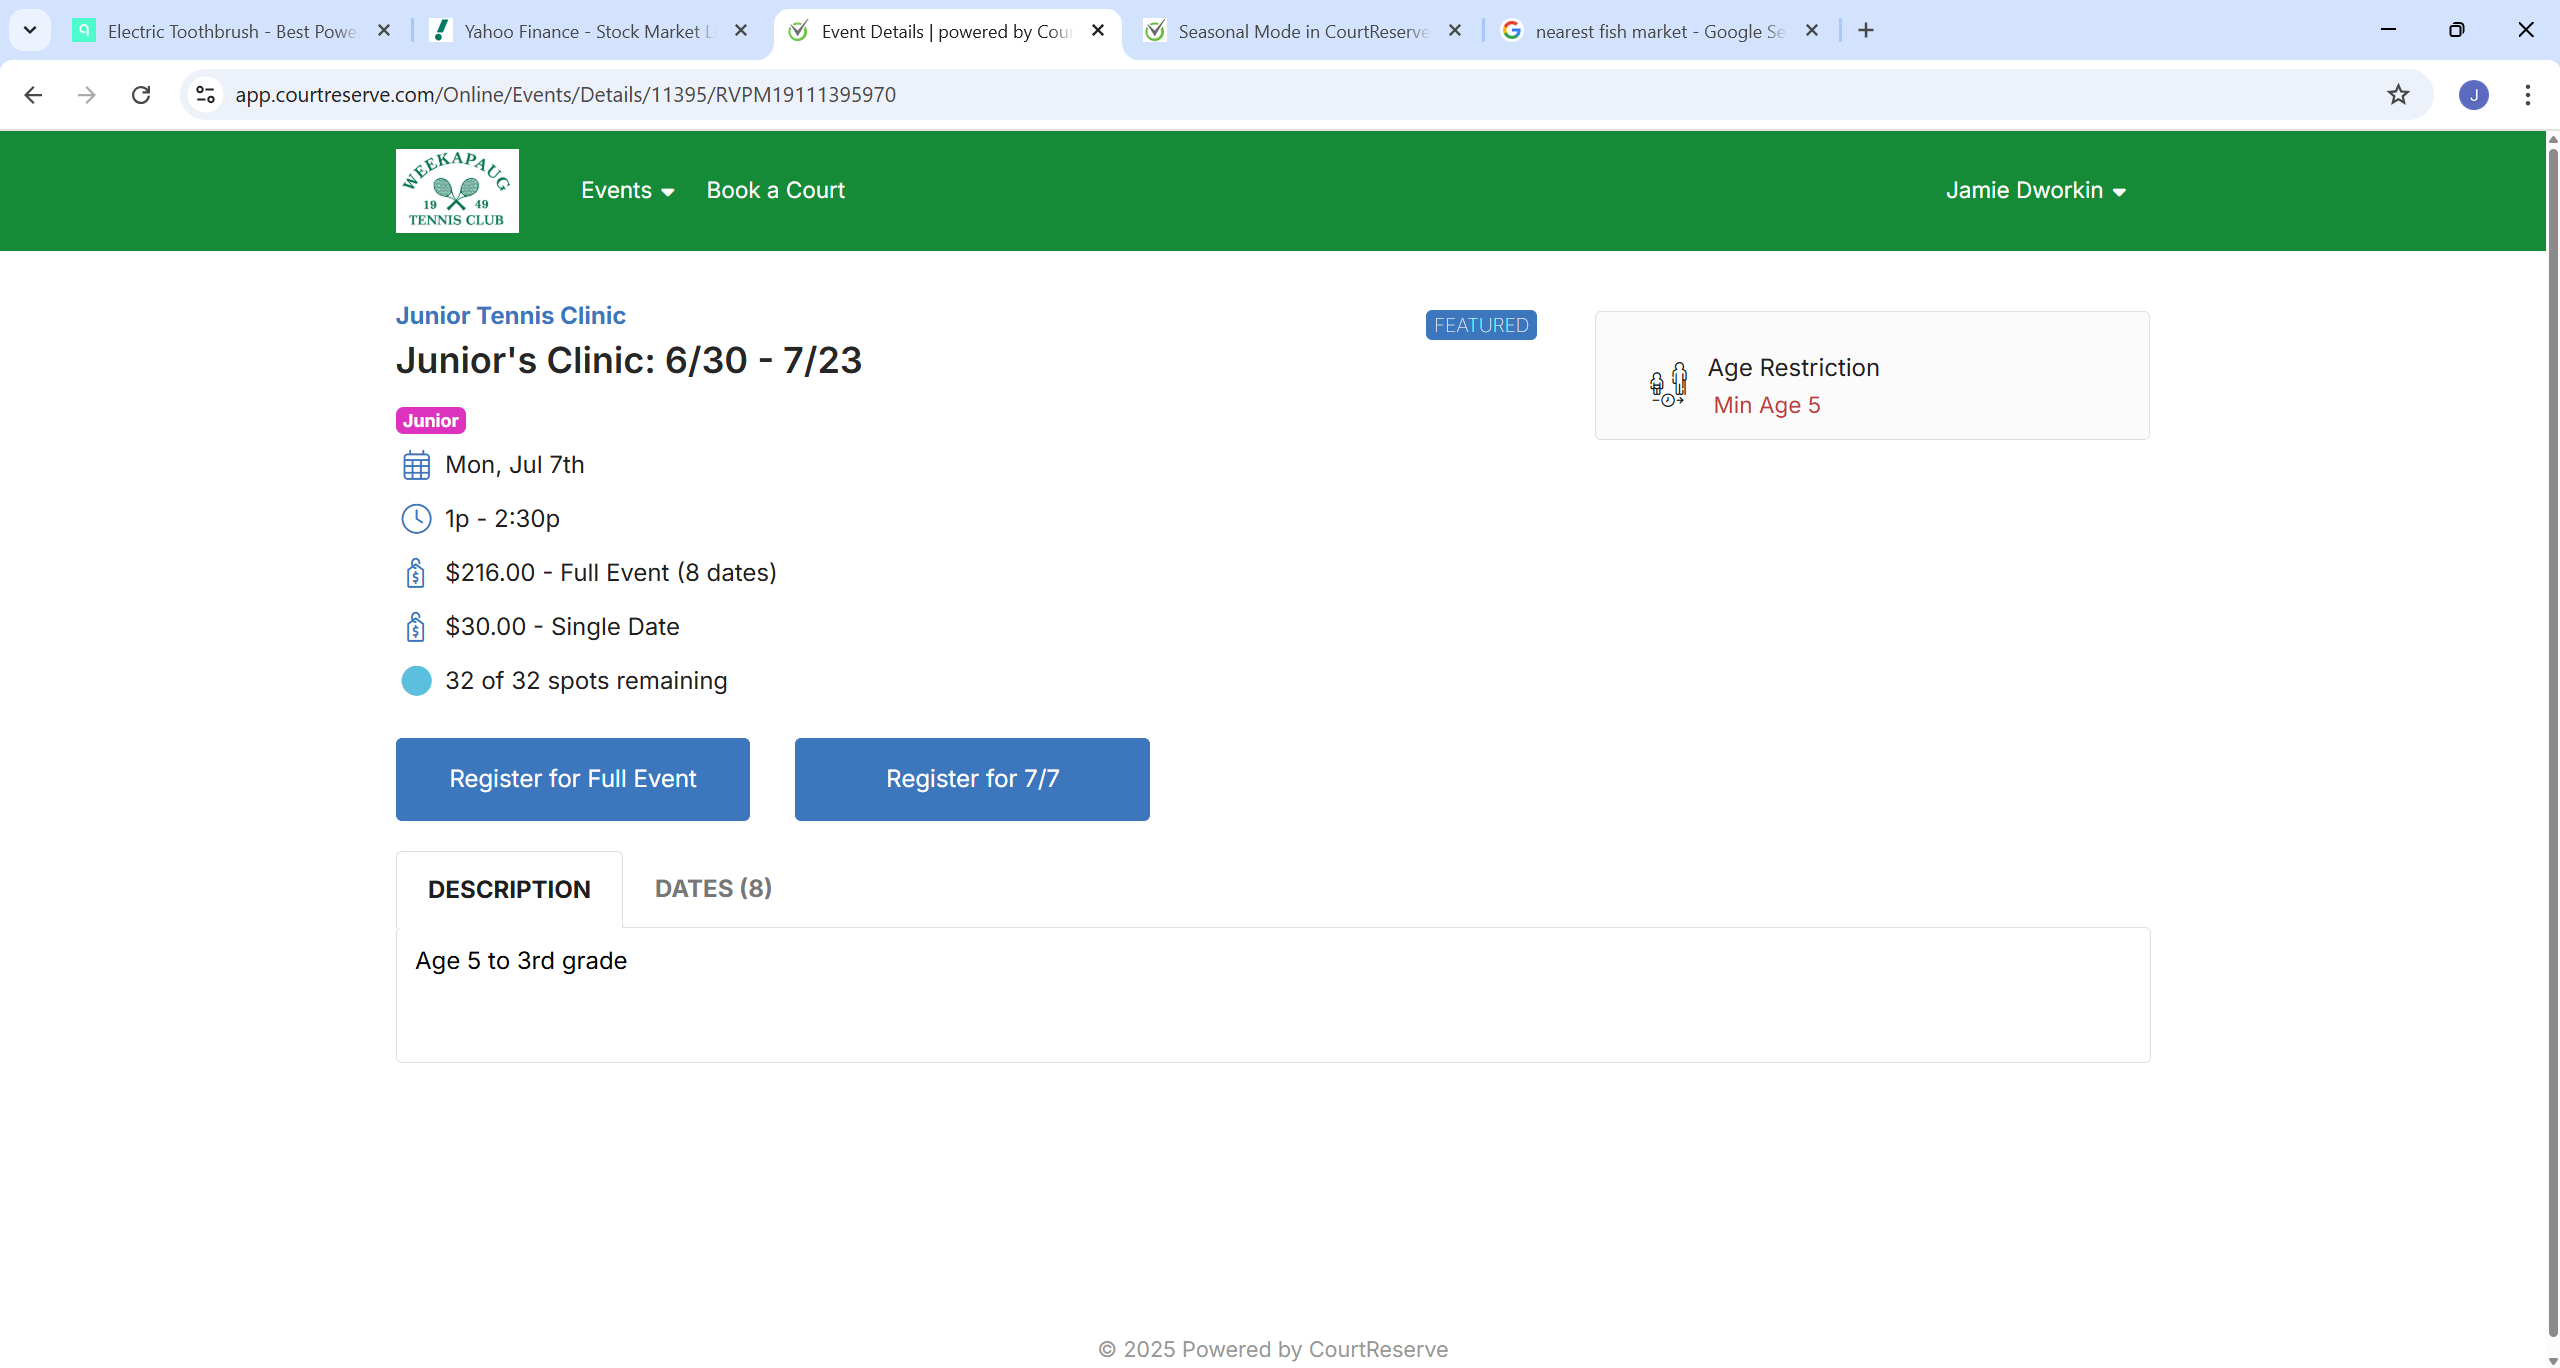Close the Yahoo Finance tab
Screen dimensions: 2560x1368
[741, 31]
